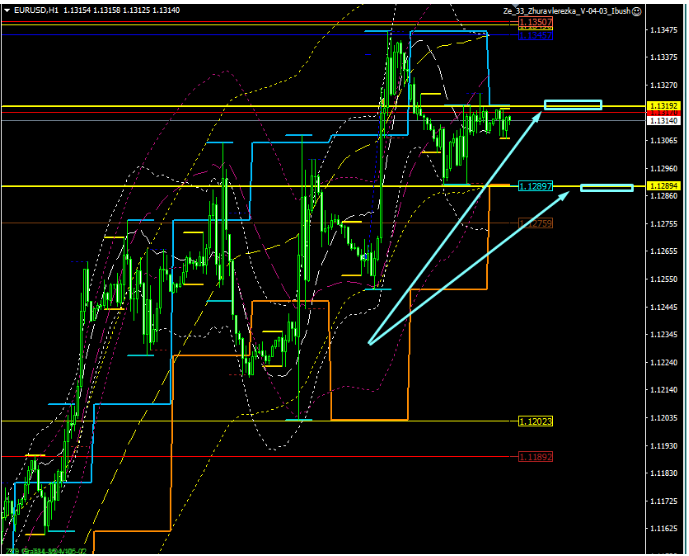Click the 1.12755 price scale value
Image resolution: width=689 pixels, height=556 pixels.
click(x=664, y=224)
